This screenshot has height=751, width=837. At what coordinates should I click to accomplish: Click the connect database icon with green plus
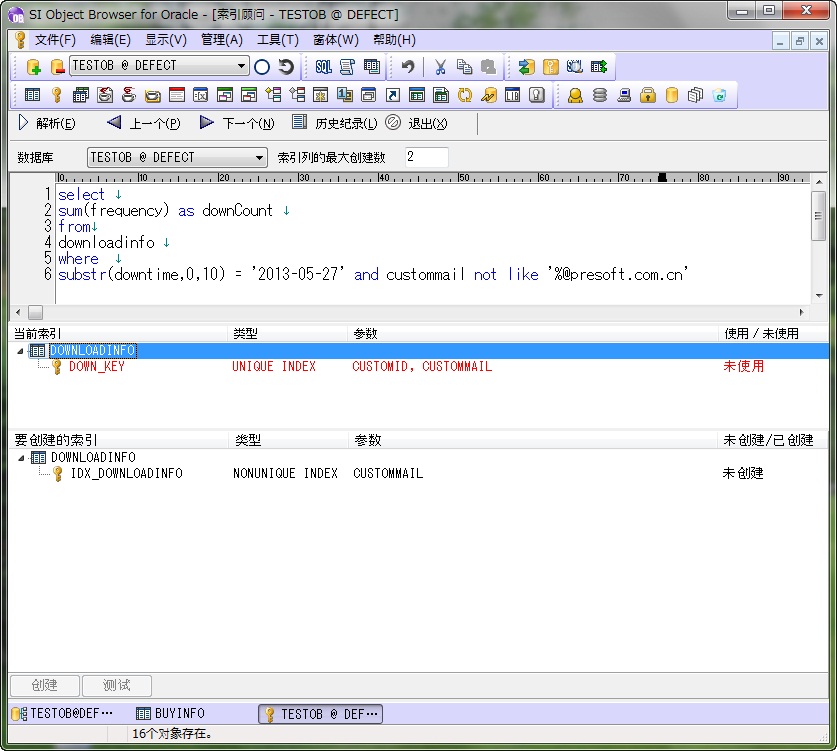point(33,67)
